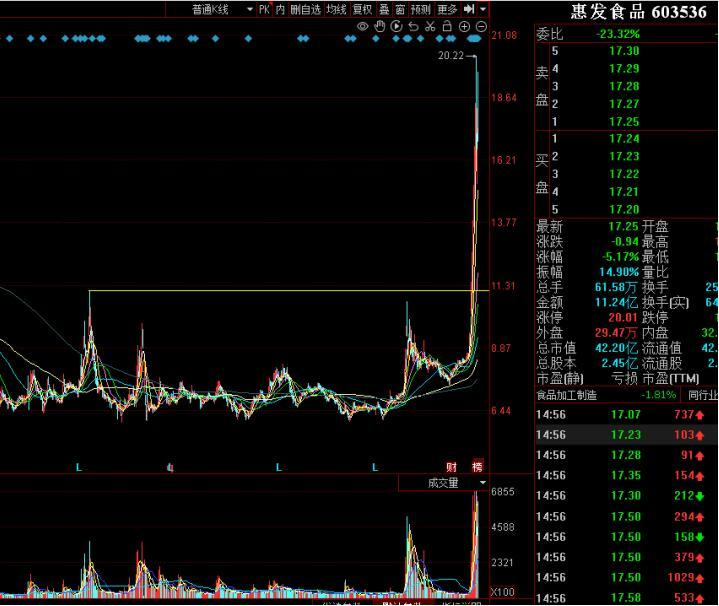Screen dimensions: 719x606
Task: Open the dropdown arrow after 更多
Action: 483,9
